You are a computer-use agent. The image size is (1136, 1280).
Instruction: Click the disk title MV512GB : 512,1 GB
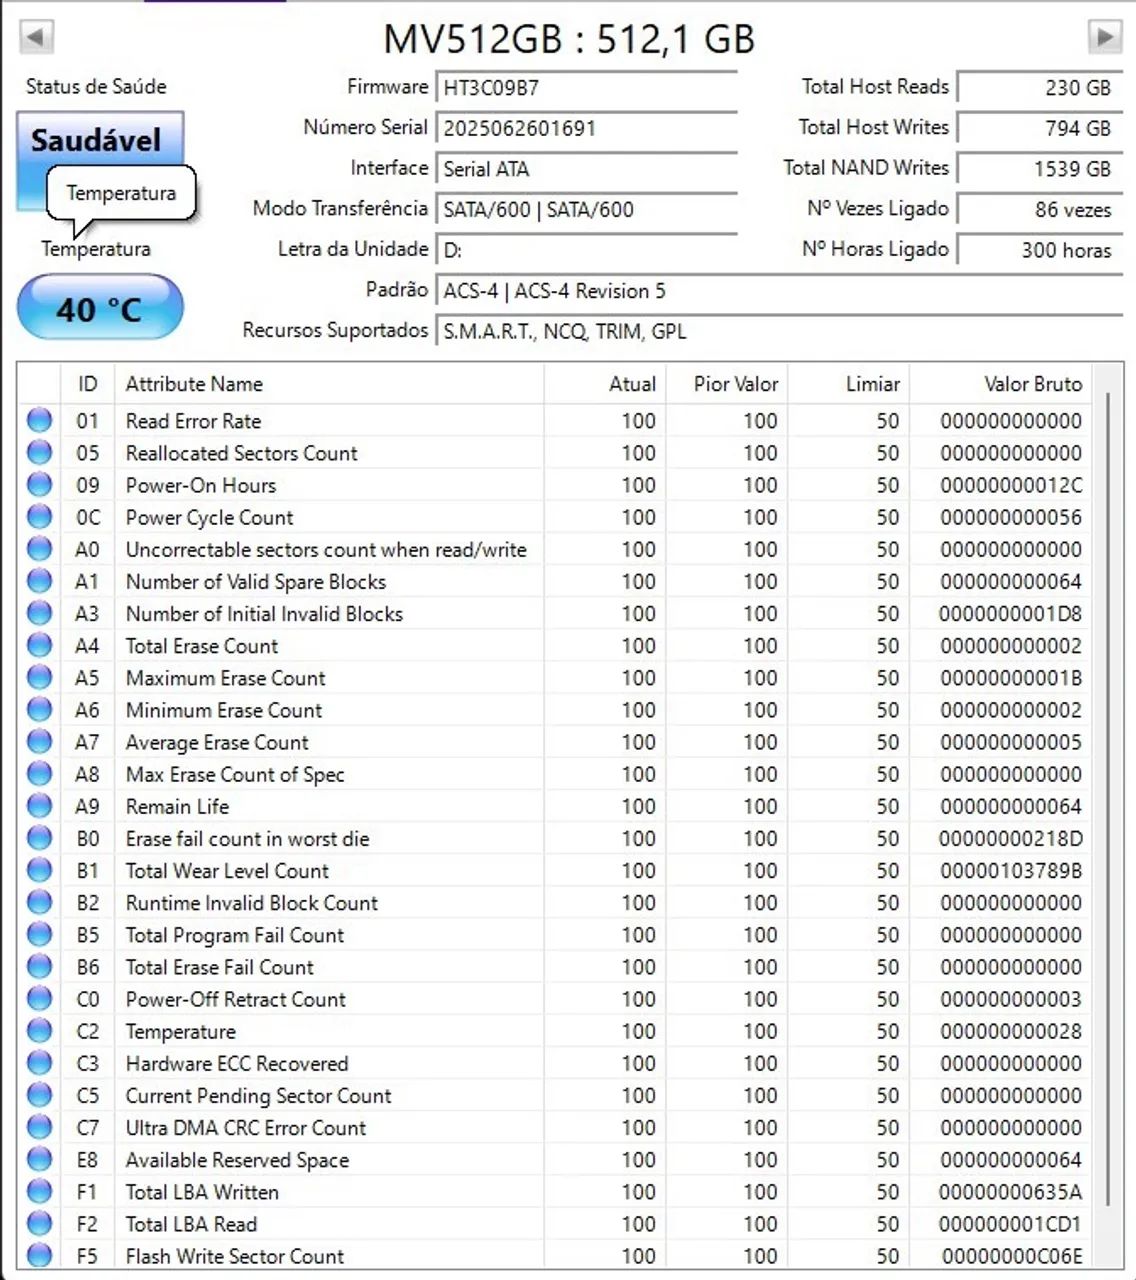[x=569, y=39]
